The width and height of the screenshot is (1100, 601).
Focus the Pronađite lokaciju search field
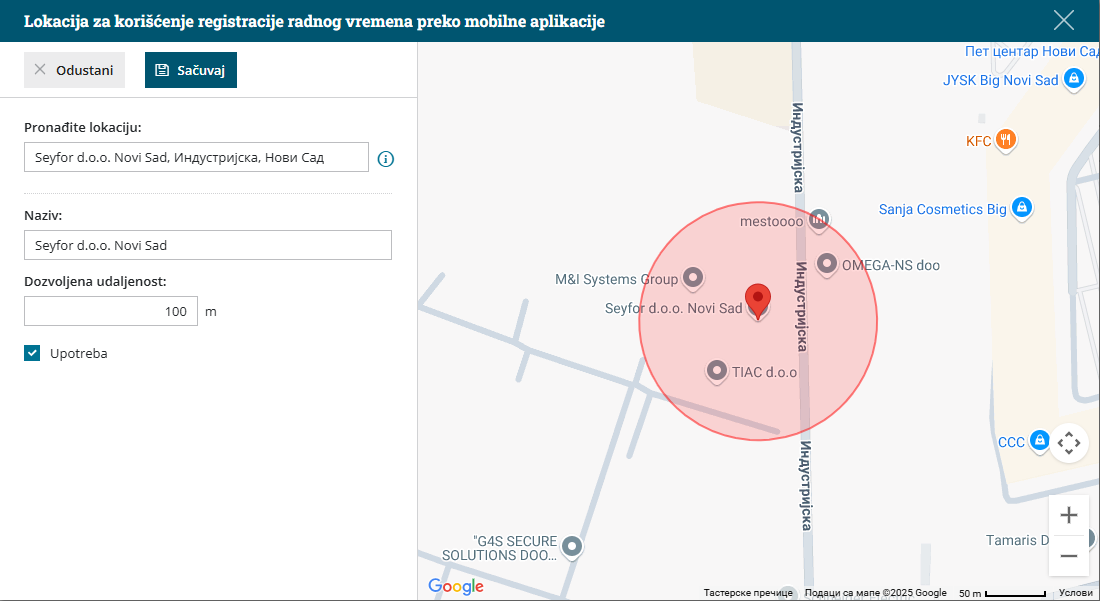[196, 157]
